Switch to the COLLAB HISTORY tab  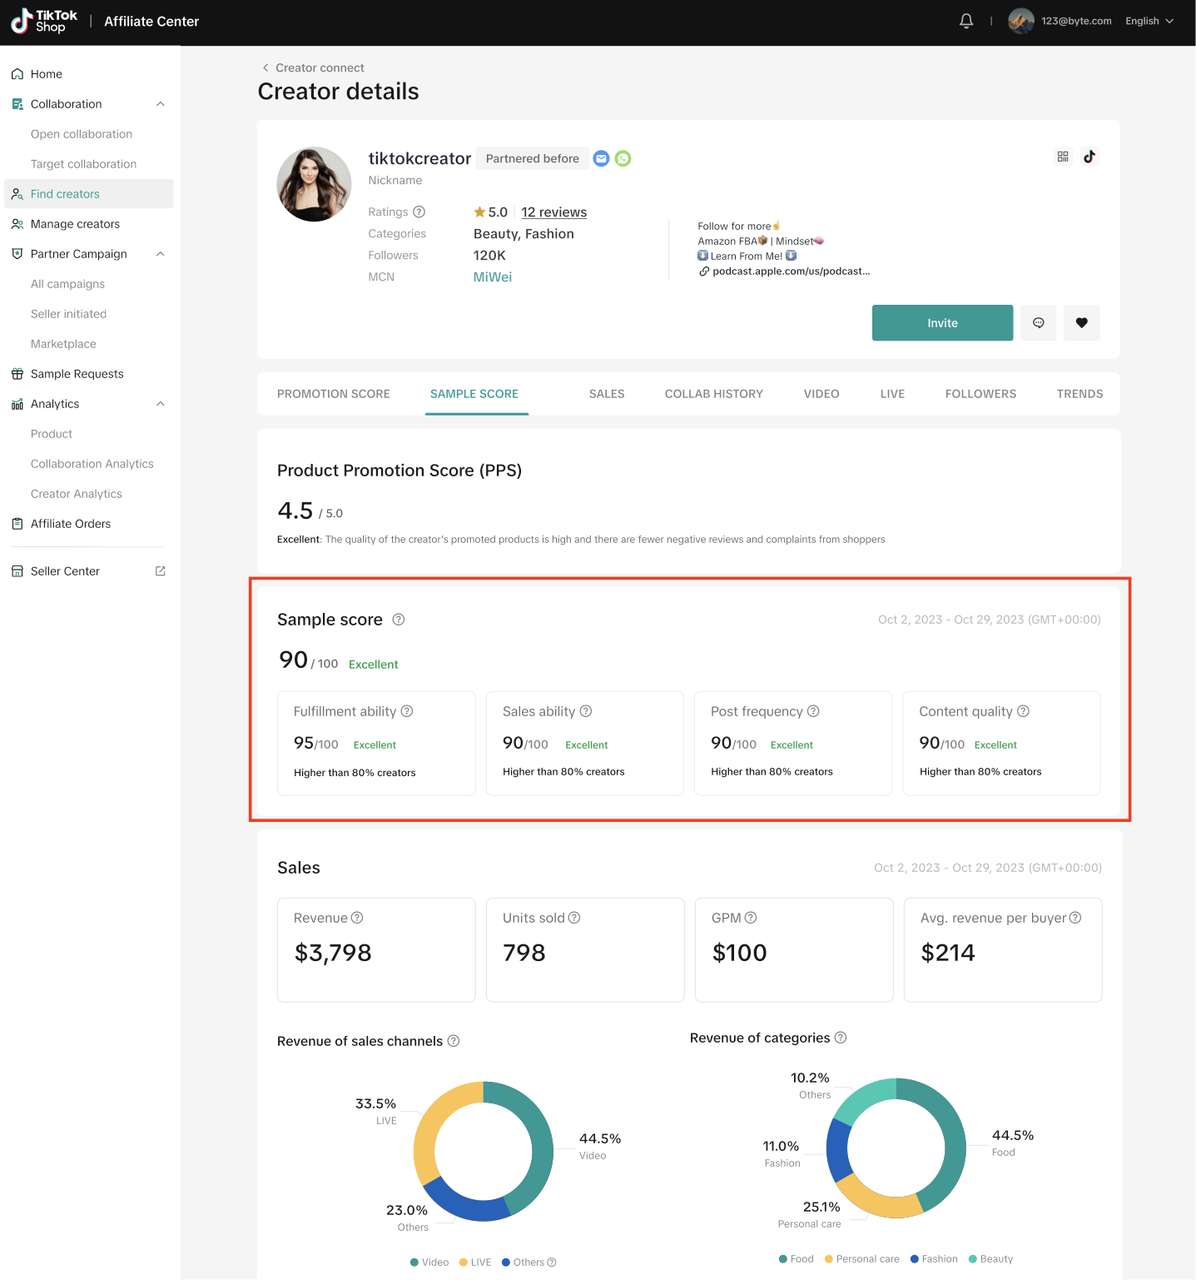(x=713, y=394)
